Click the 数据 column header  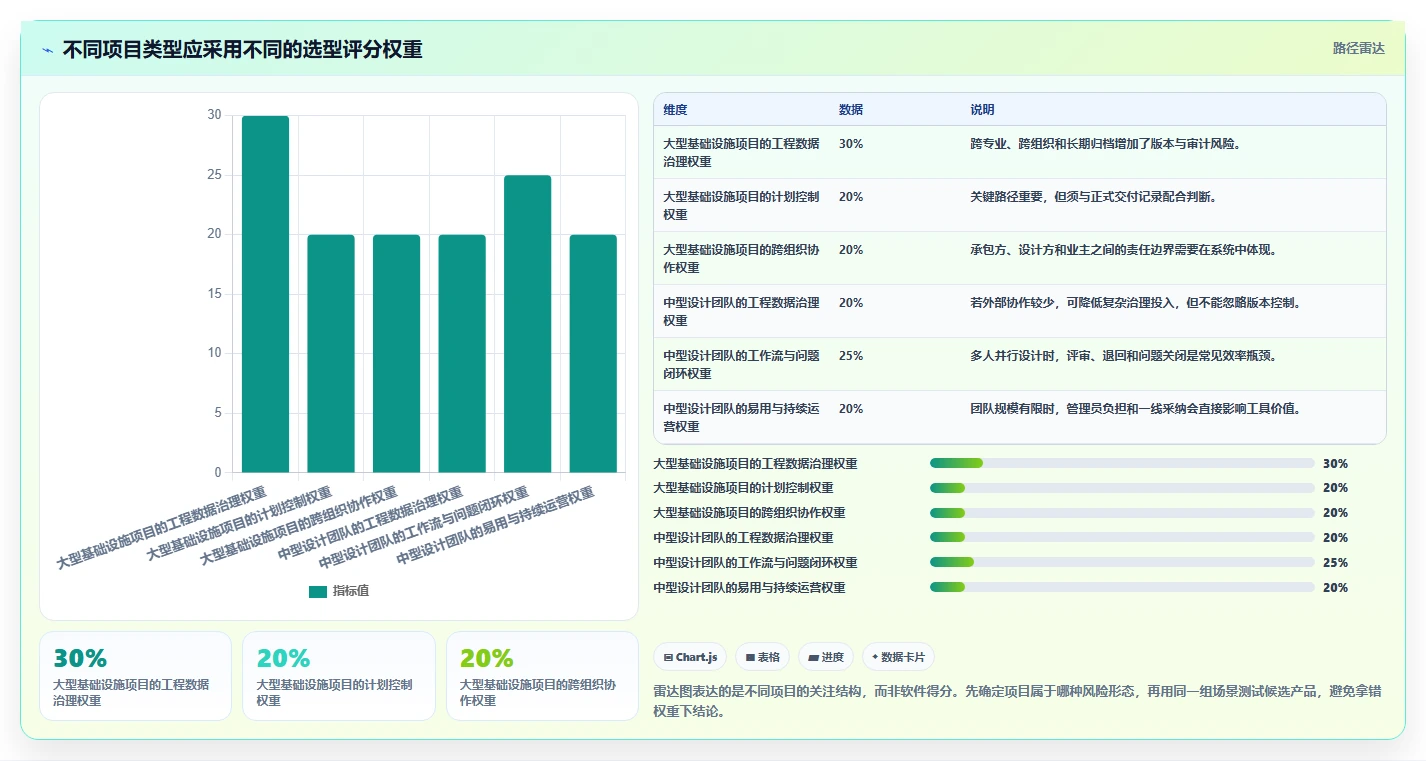tap(851, 110)
